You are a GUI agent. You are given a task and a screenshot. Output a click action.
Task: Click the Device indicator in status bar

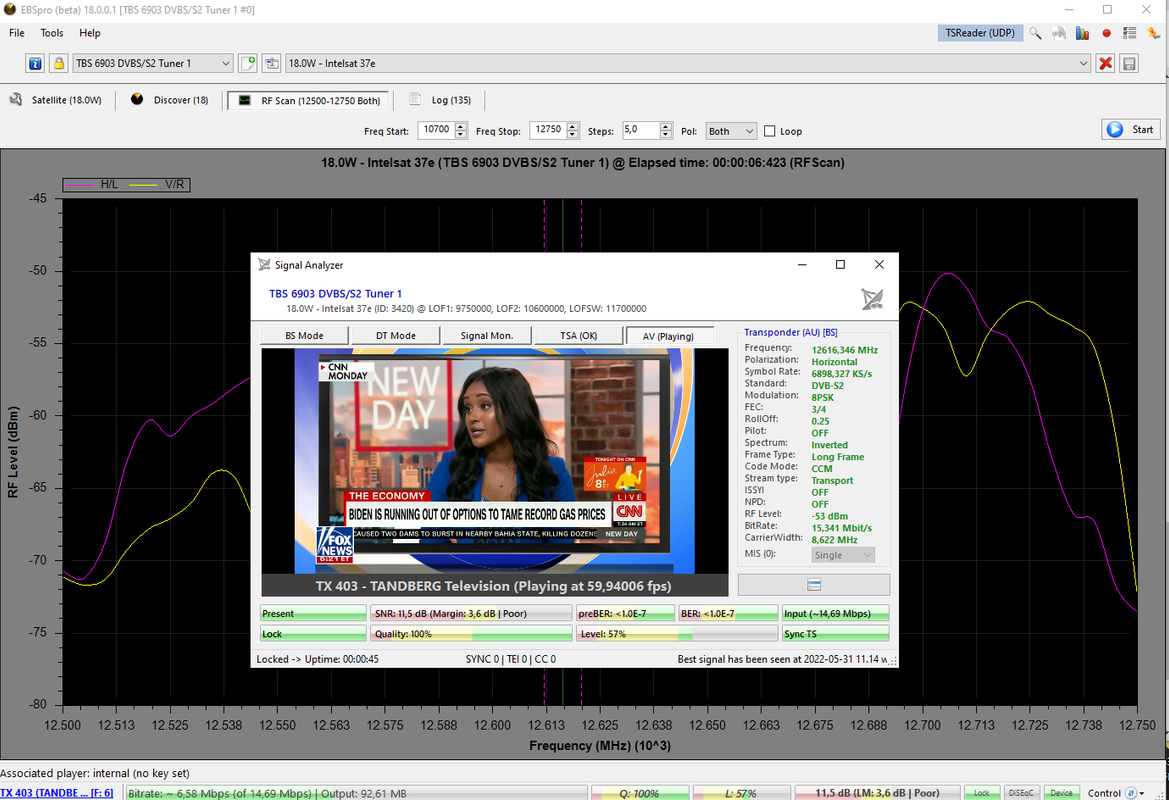(x=1062, y=793)
